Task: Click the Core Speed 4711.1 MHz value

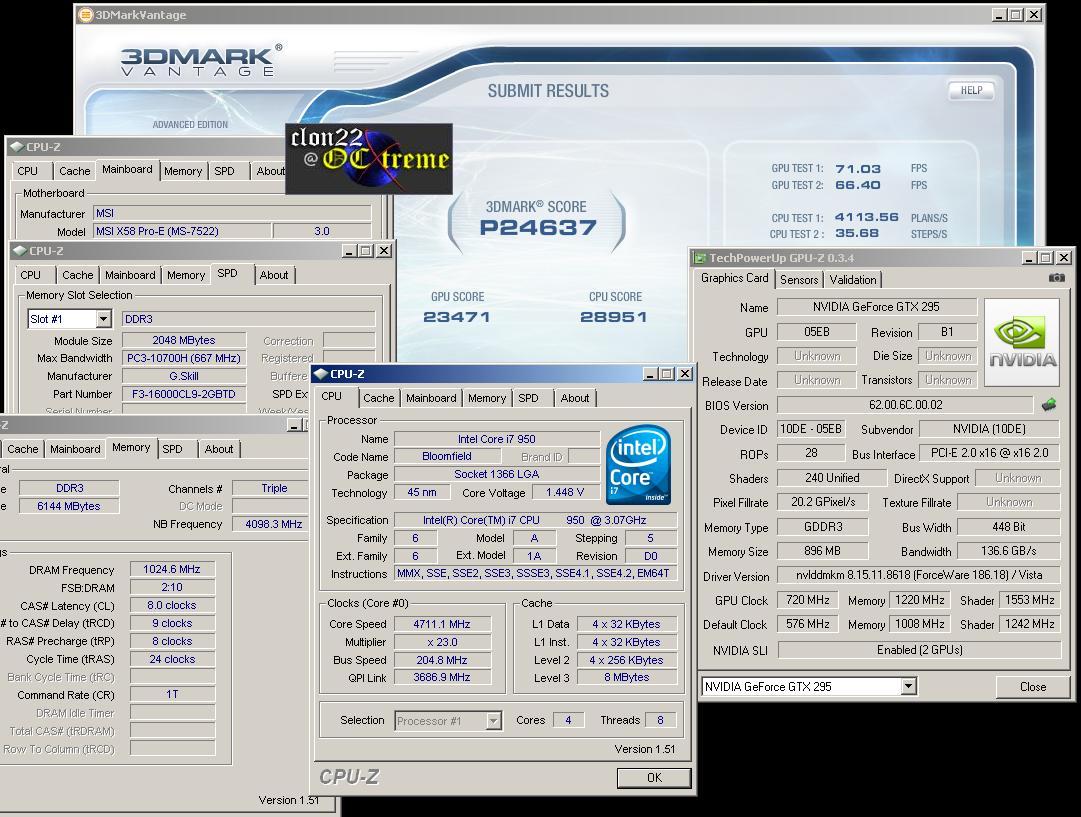Action: click(442, 624)
